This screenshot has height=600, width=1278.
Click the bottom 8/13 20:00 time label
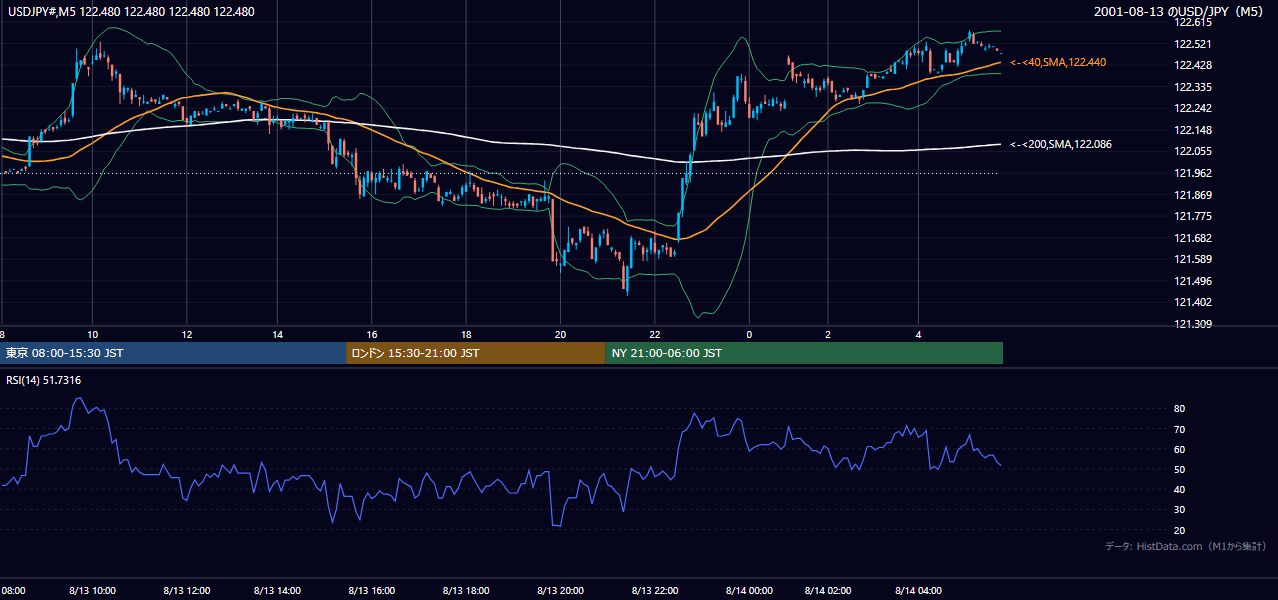[x=560, y=590]
